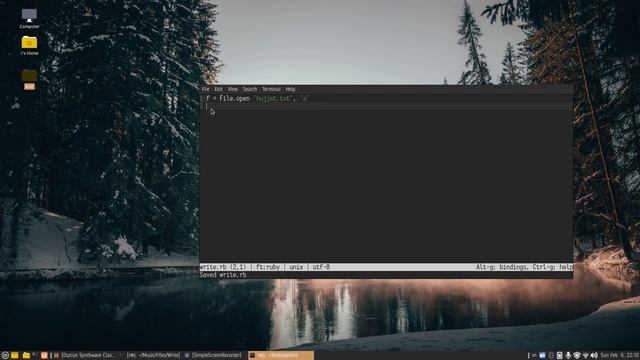Screen dimensions: 640x360
Task: Launch the orange browser icon in the panel
Action: pos(44,356)
